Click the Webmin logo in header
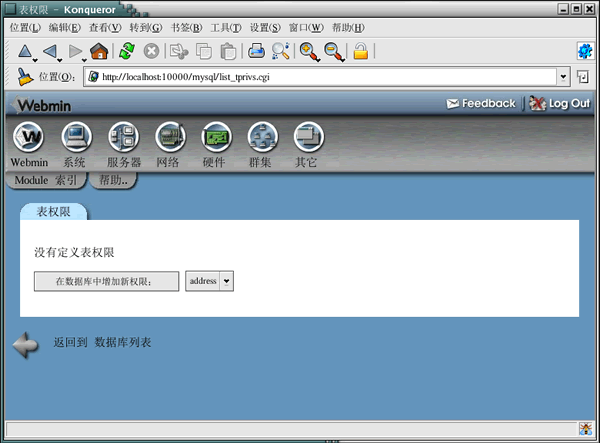Viewport: 600px width, 443px height. click(x=41, y=105)
